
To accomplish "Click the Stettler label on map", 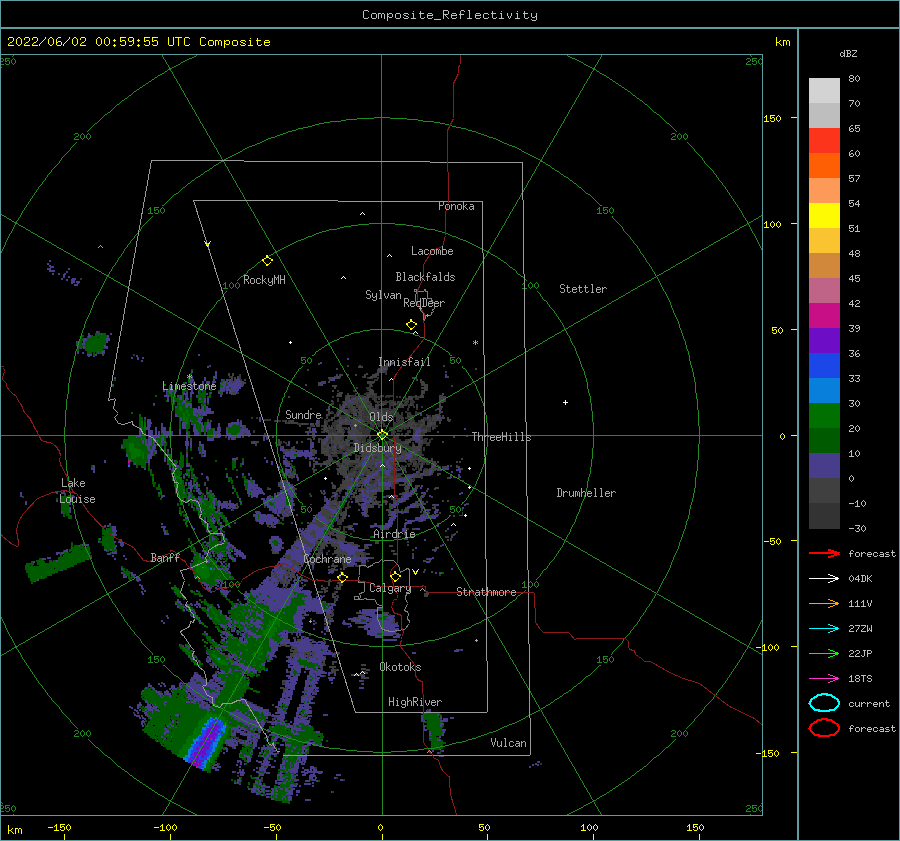I will [x=583, y=289].
